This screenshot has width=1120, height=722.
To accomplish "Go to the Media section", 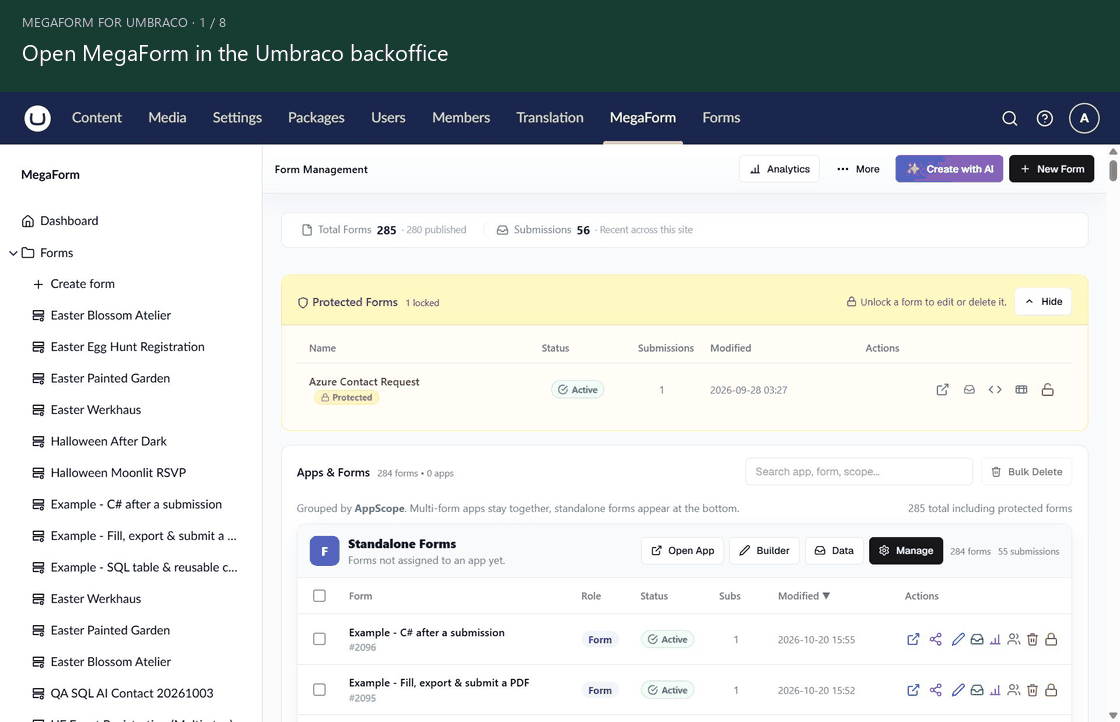I will [x=167, y=118].
